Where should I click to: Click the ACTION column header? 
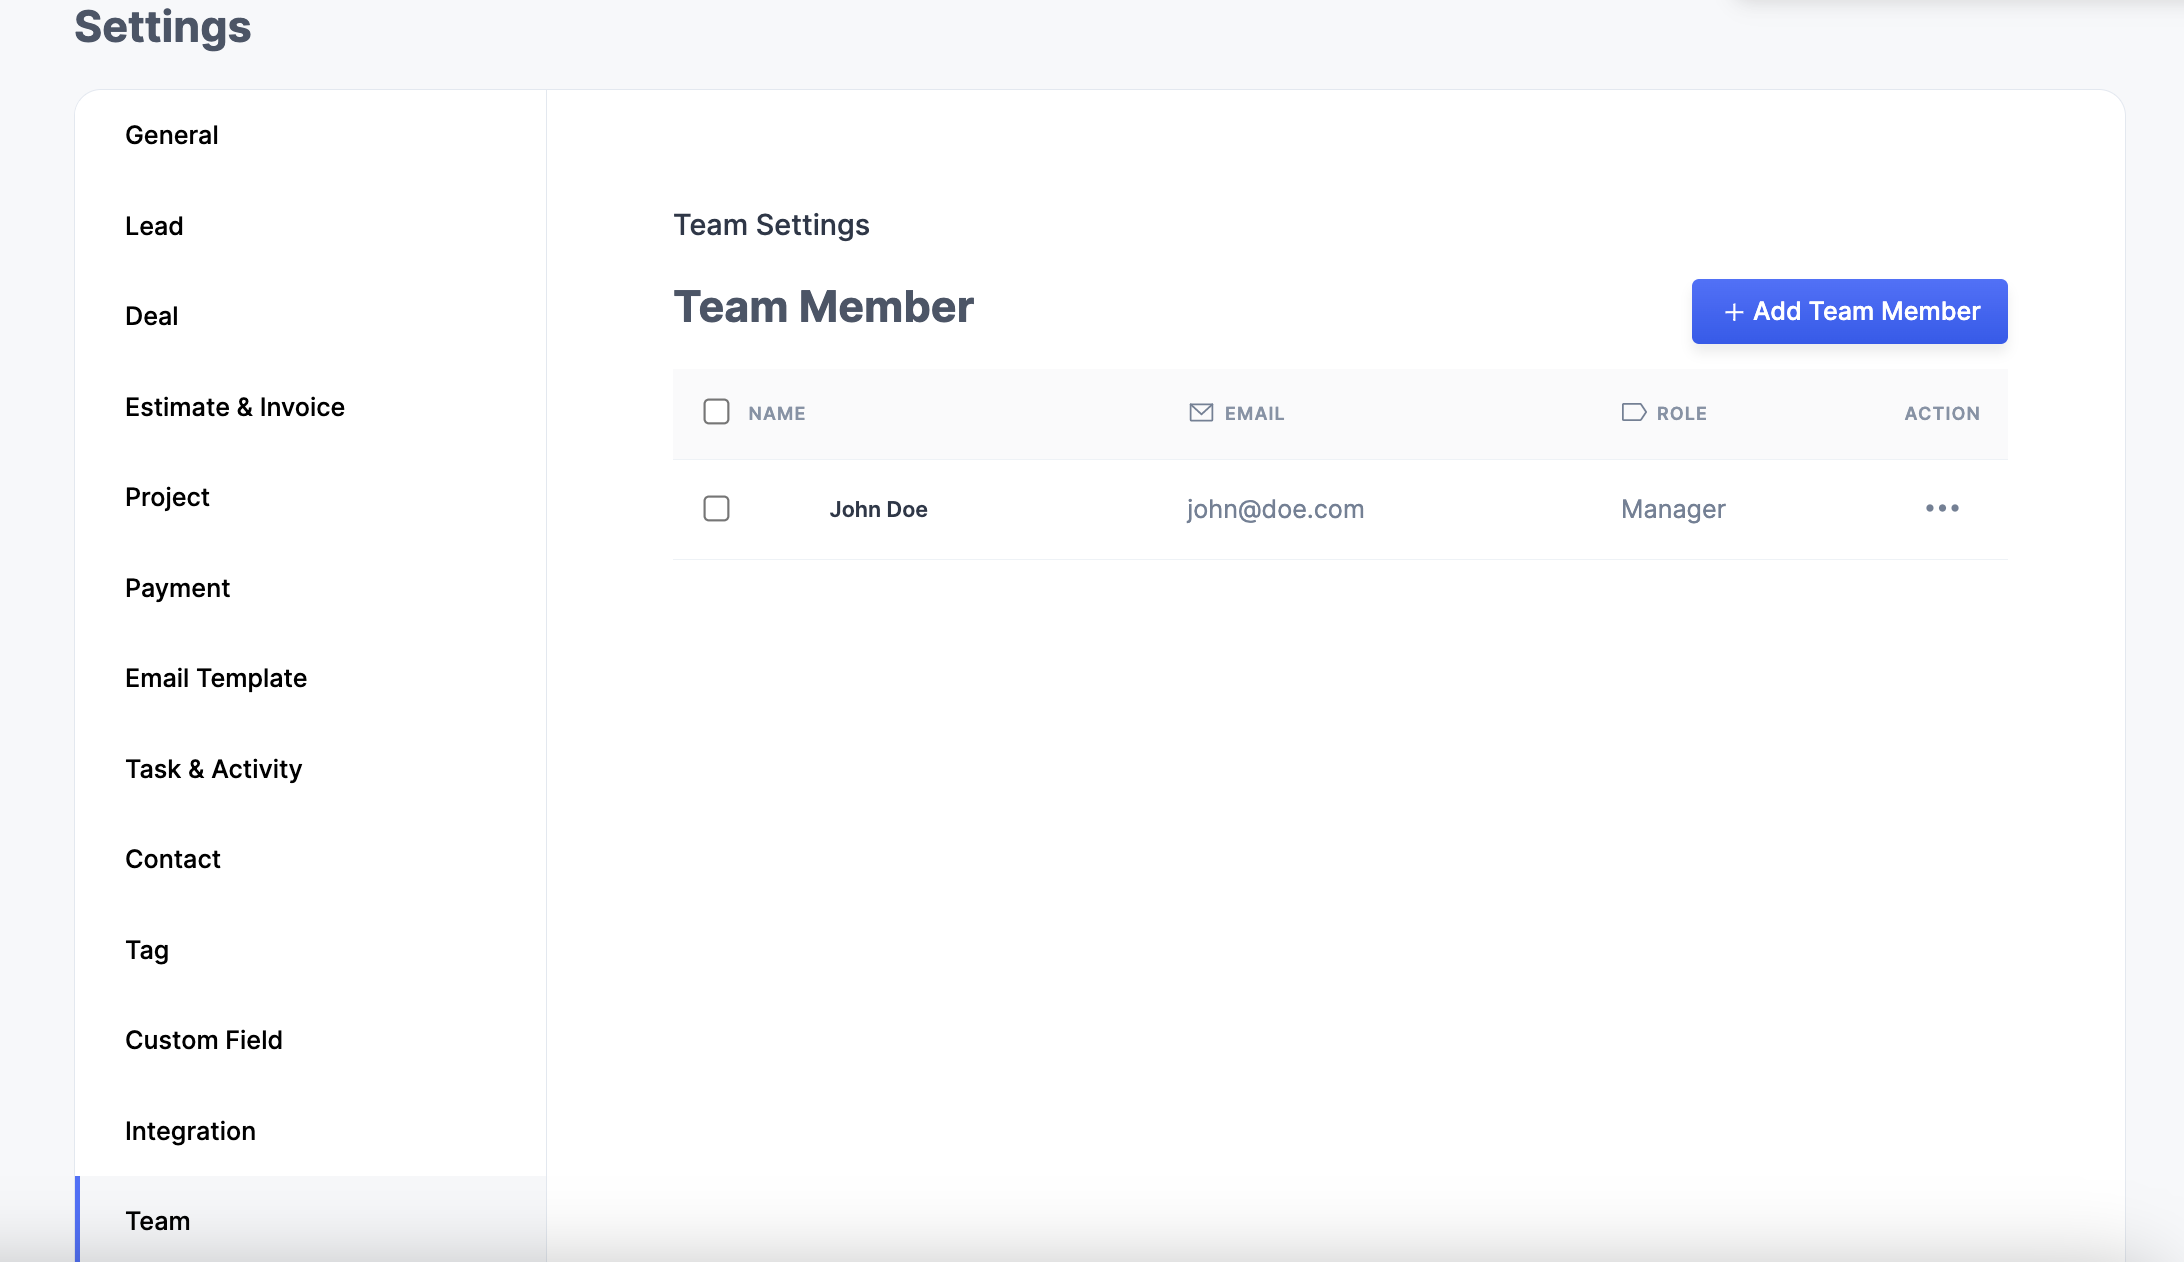[x=1942, y=413]
